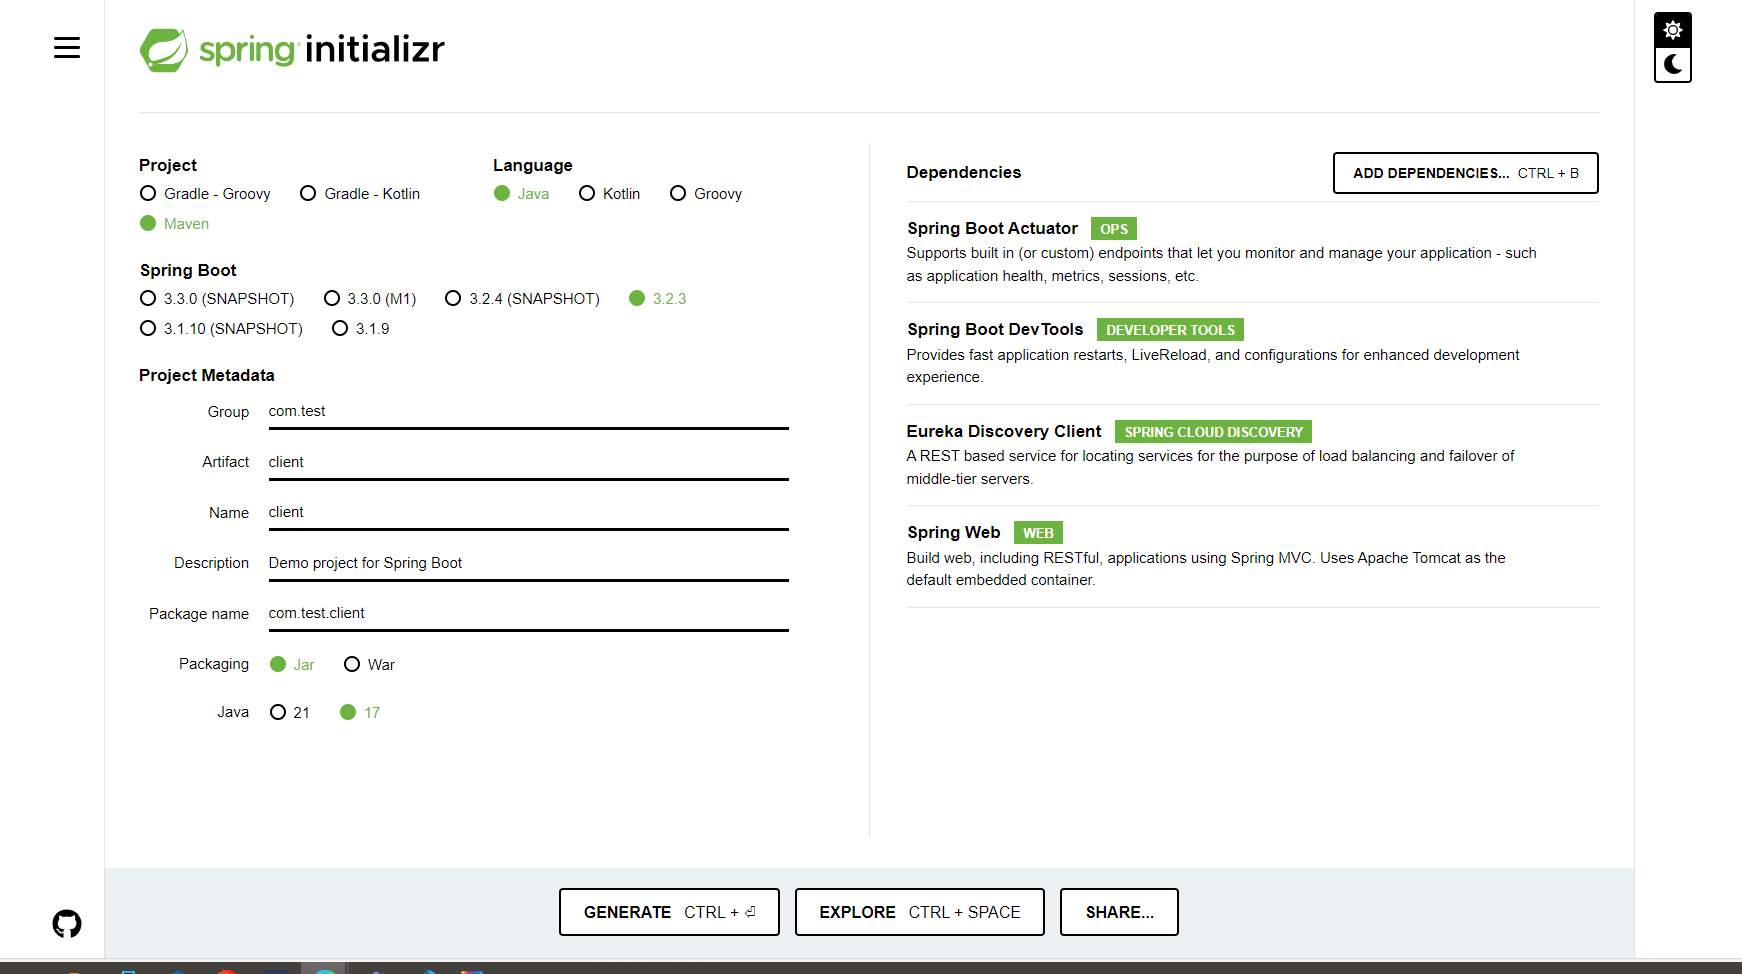The height and width of the screenshot is (974, 1742).
Task: Choose Java as language
Action: point(521,194)
